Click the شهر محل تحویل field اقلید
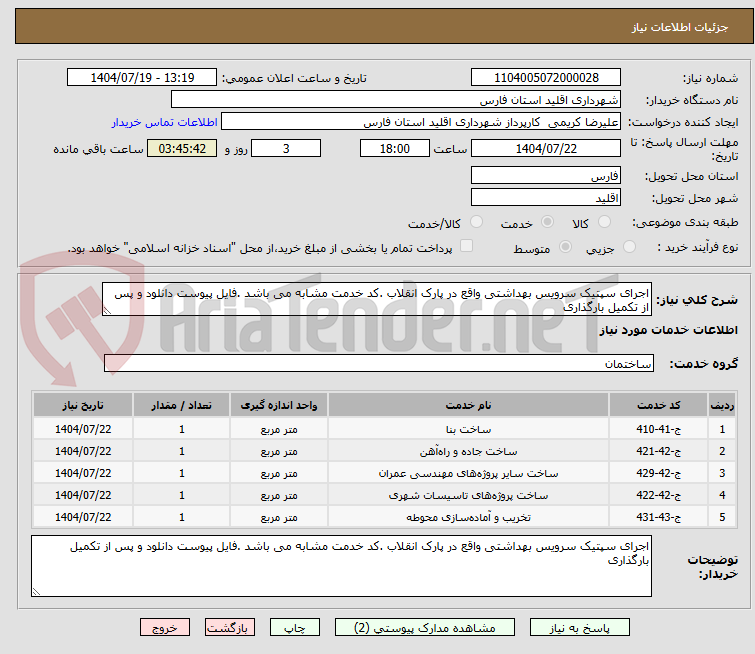This screenshot has height=654, width=755. (546, 197)
